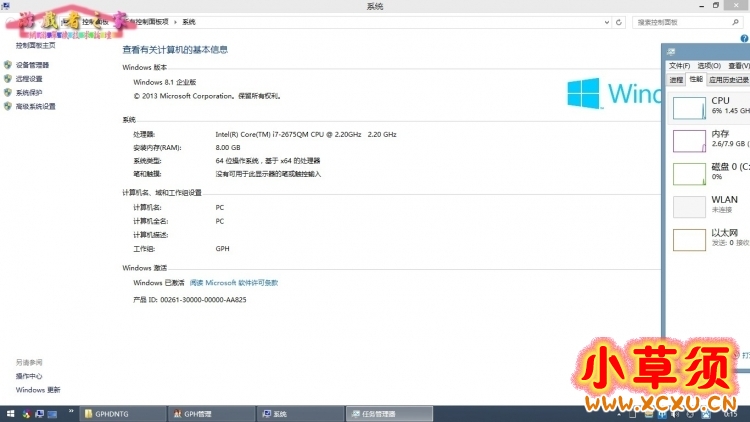
Task: Click the help question mark icon
Action: pos(744,38)
